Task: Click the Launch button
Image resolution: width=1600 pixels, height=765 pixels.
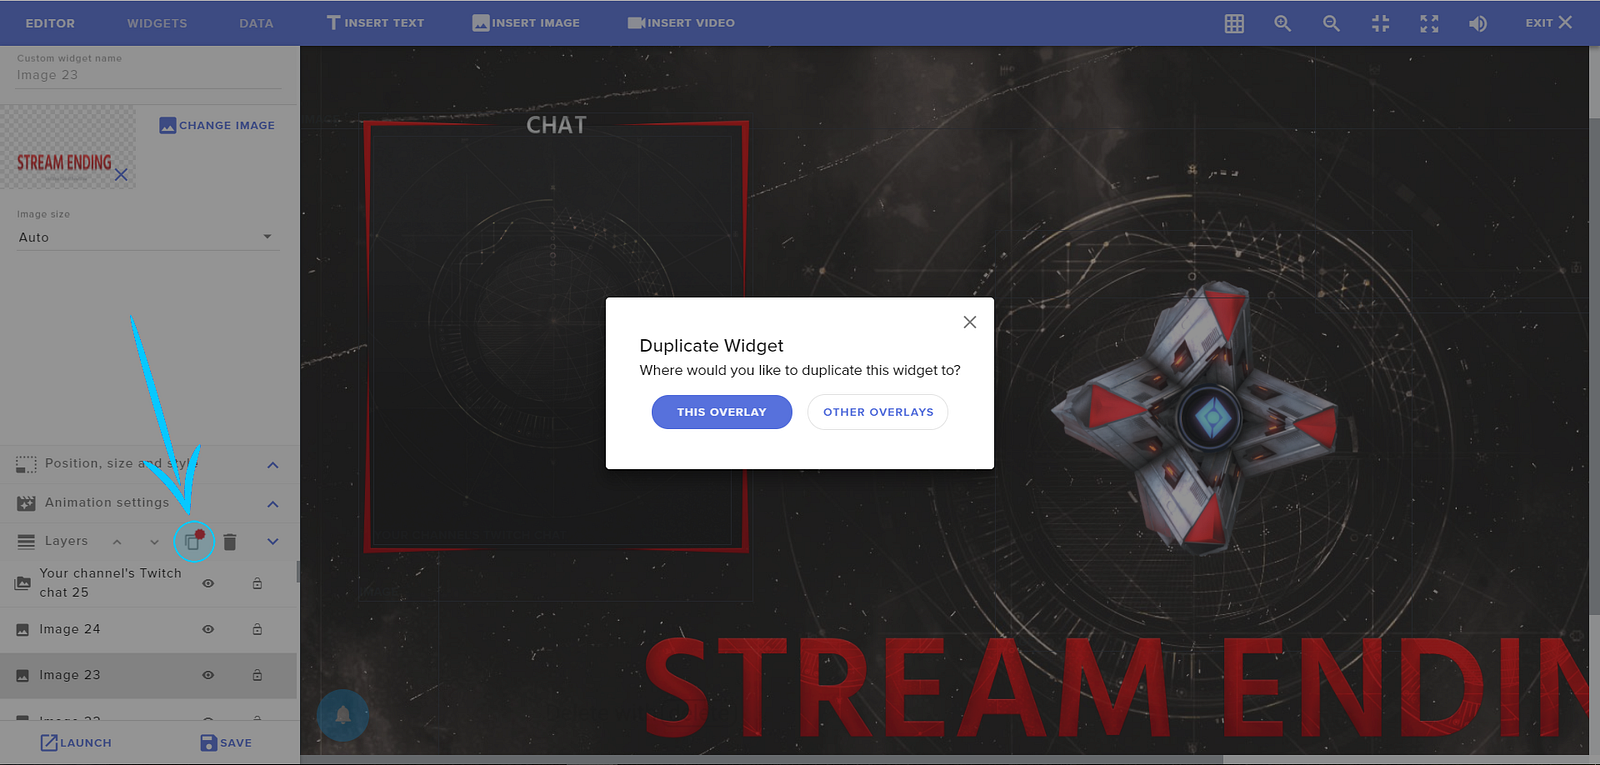Action: (76, 743)
